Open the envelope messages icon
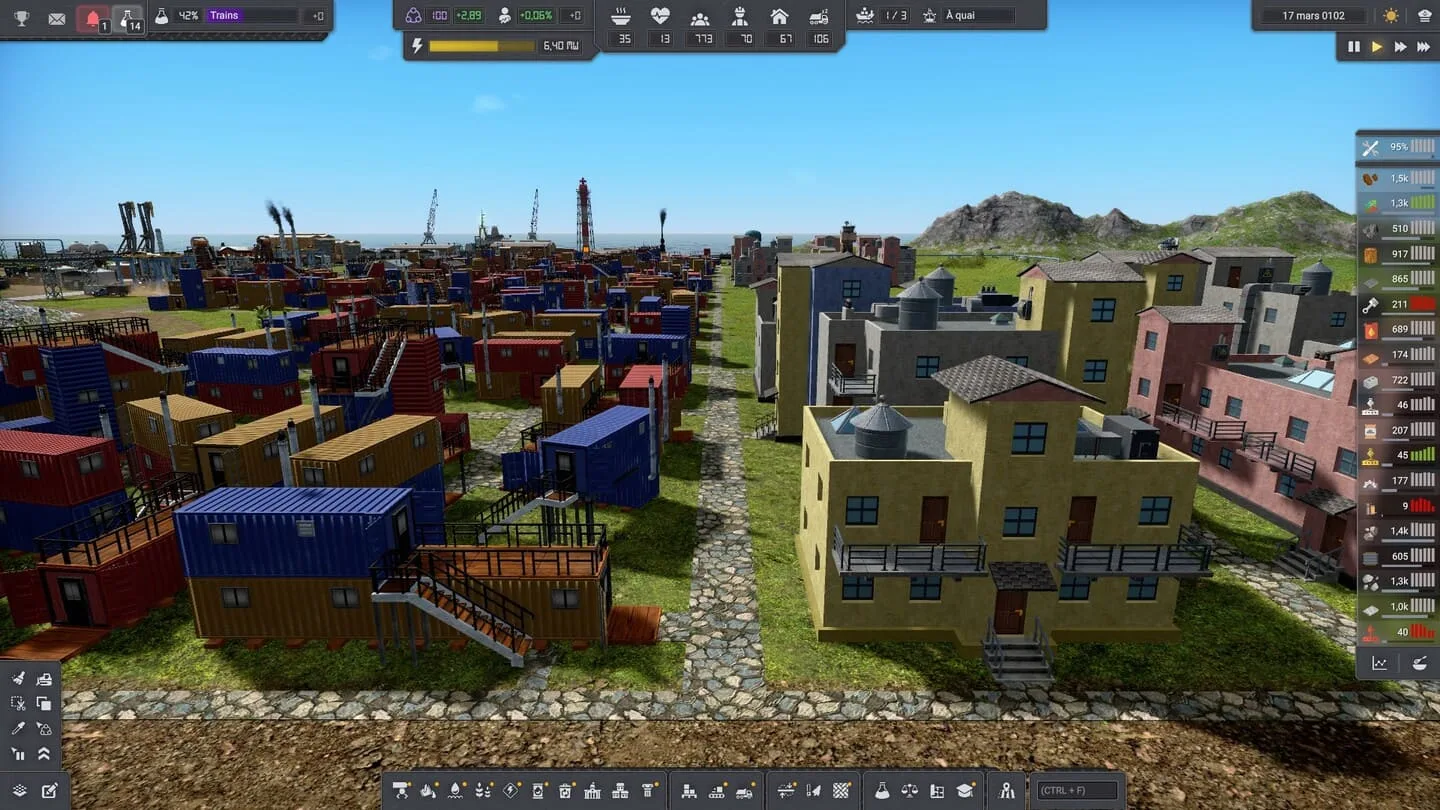 (x=57, y=17)
